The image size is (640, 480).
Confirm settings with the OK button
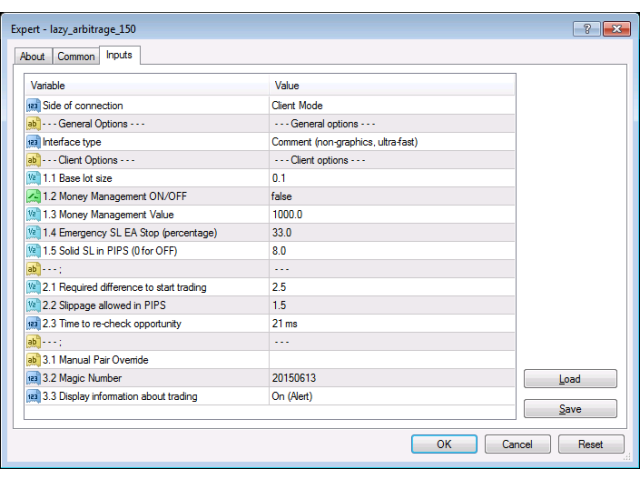tap(444, 444)
